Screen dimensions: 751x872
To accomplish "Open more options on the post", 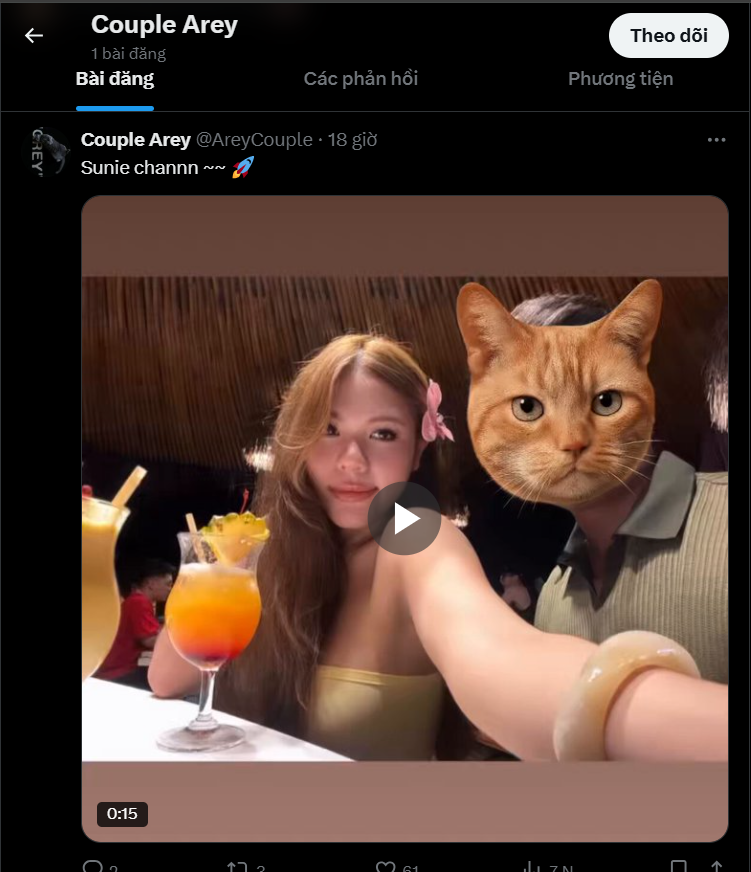I will [x=714, y=140].
